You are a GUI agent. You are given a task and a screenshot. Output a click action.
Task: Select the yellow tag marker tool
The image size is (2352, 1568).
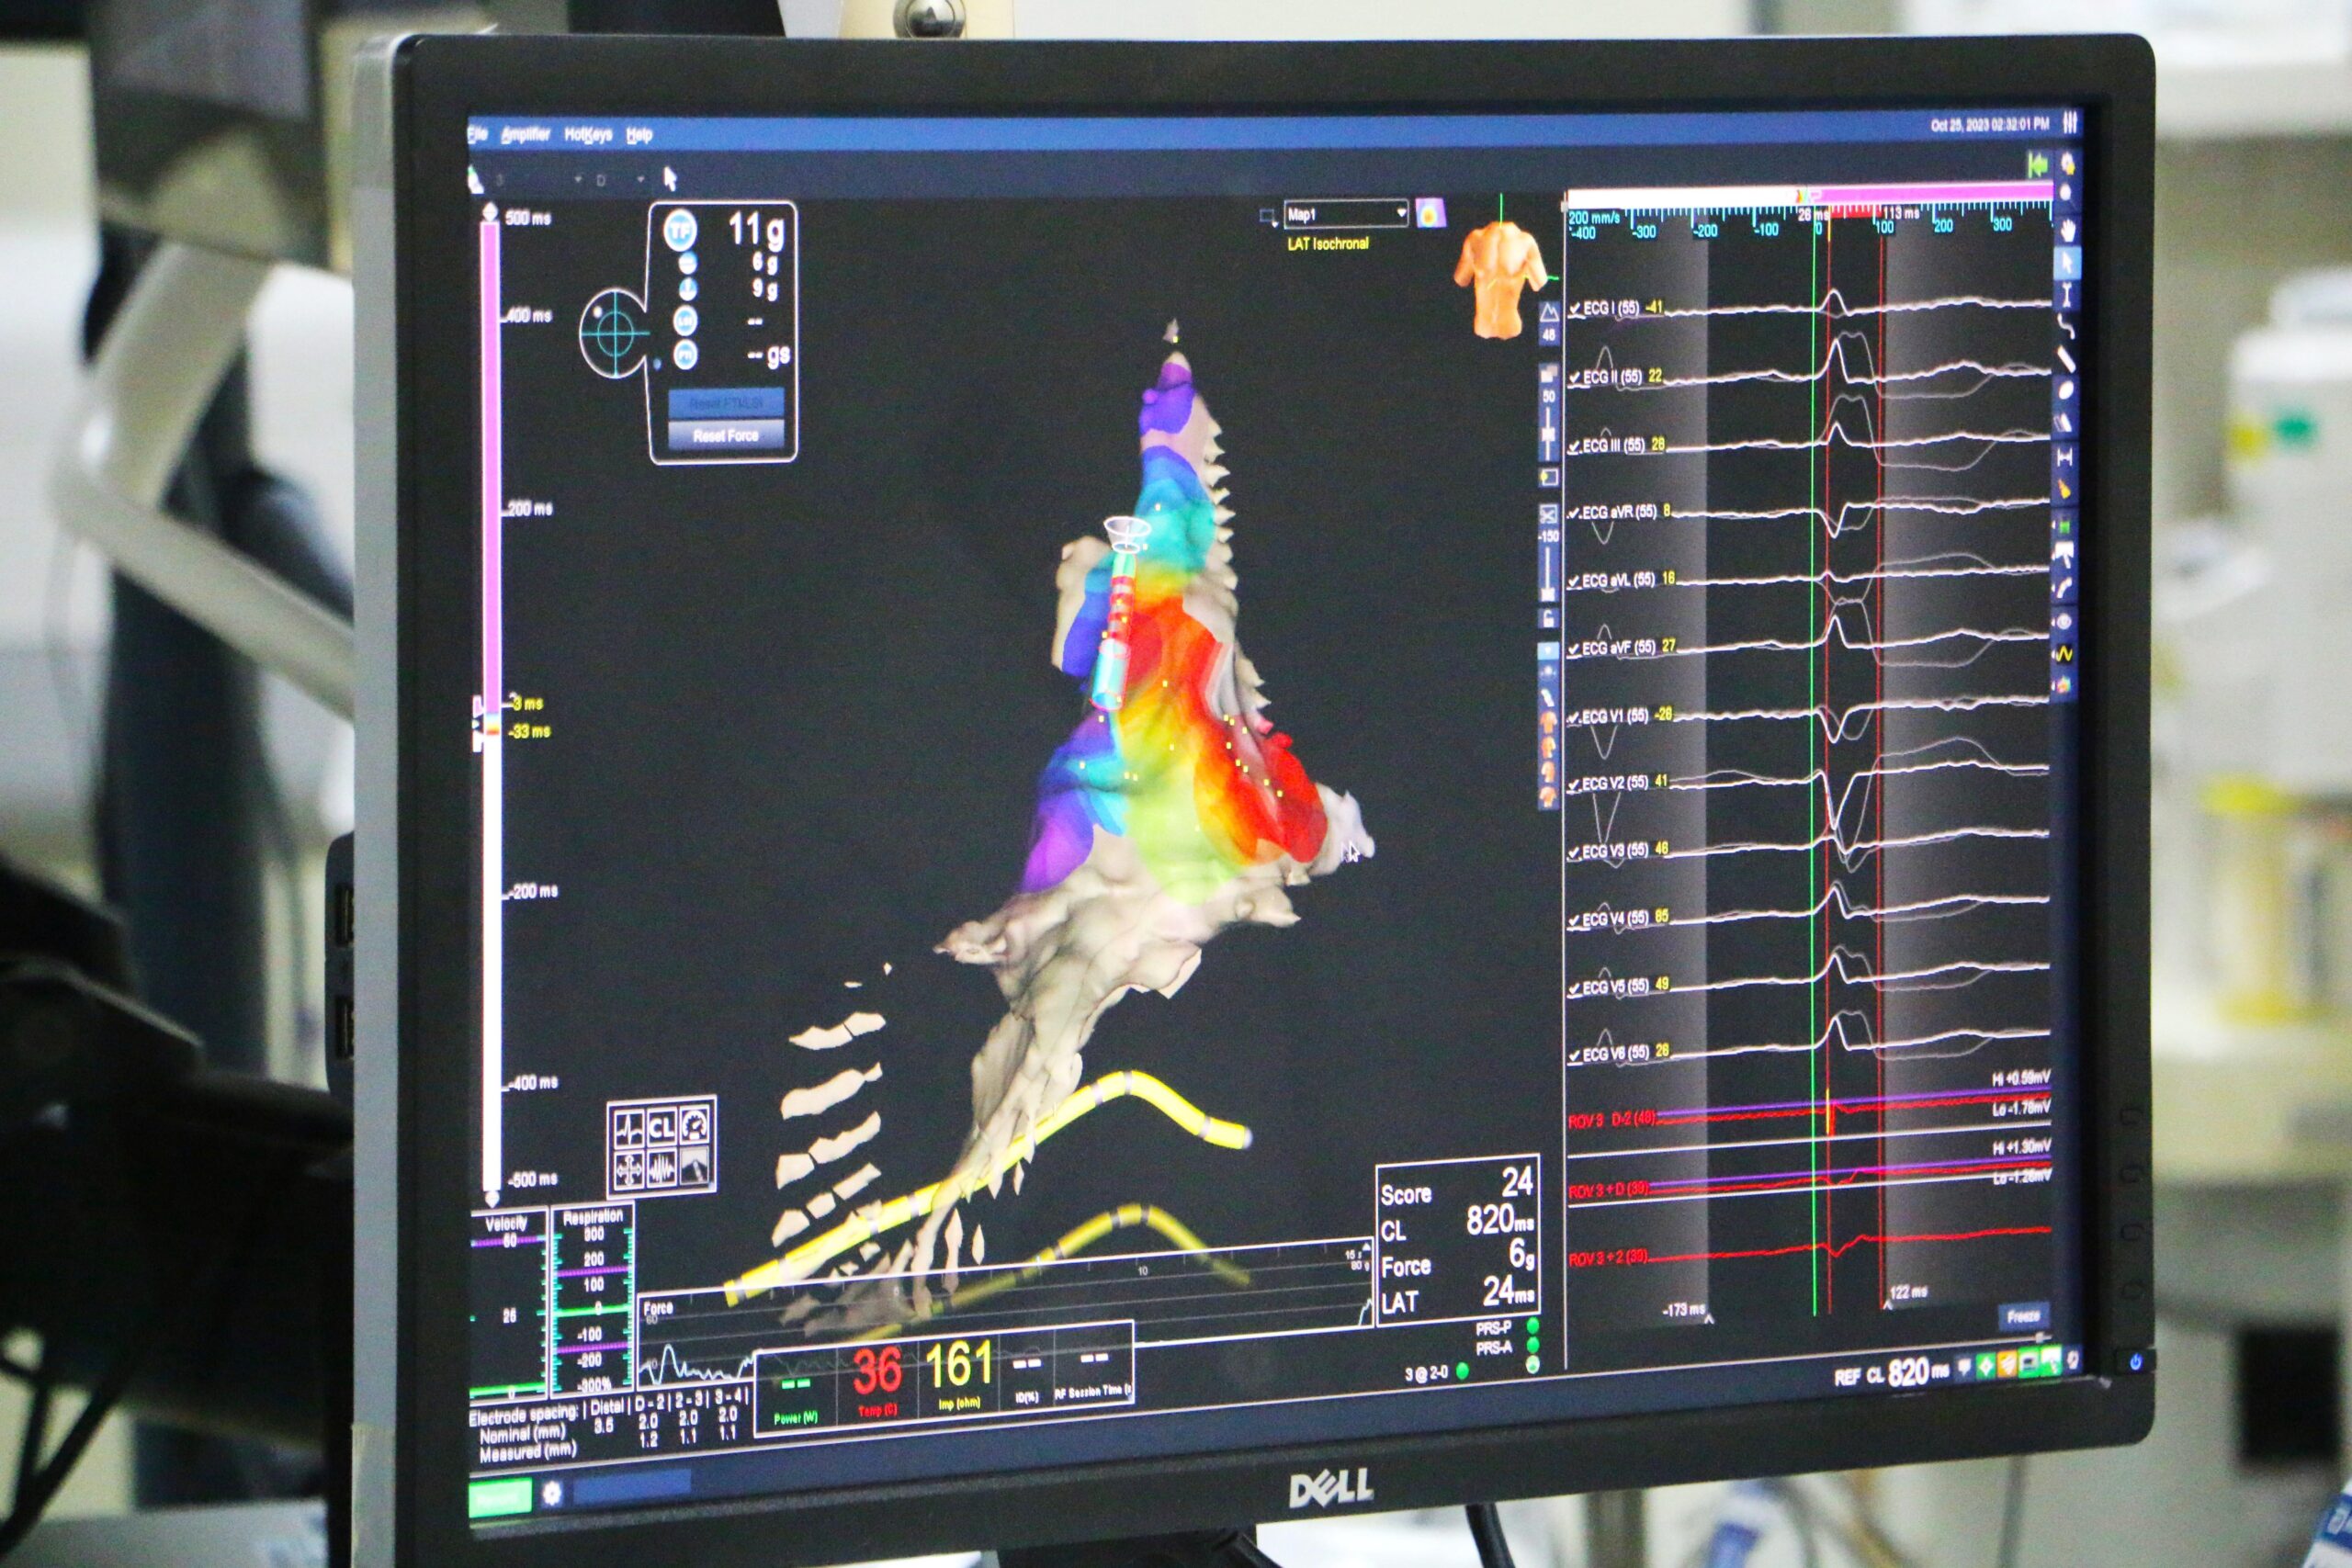2064,490
